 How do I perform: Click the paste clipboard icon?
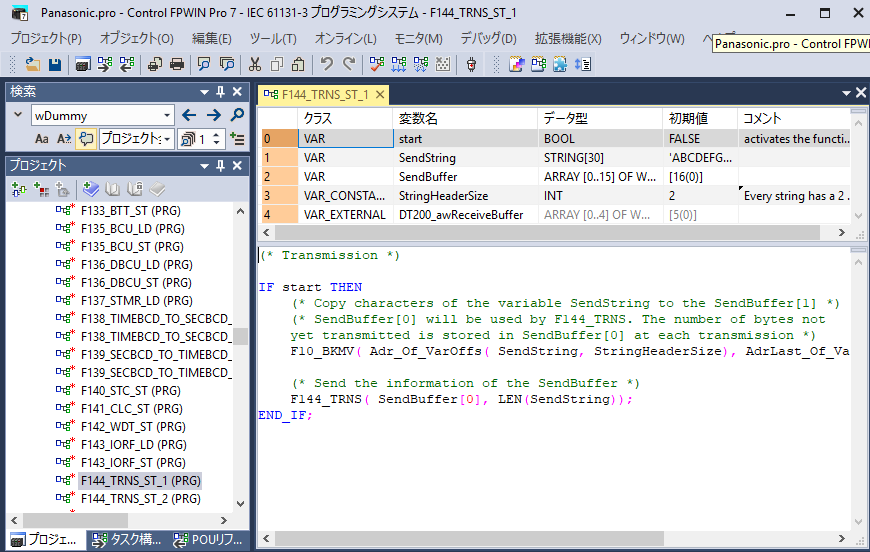pos(299,65)
